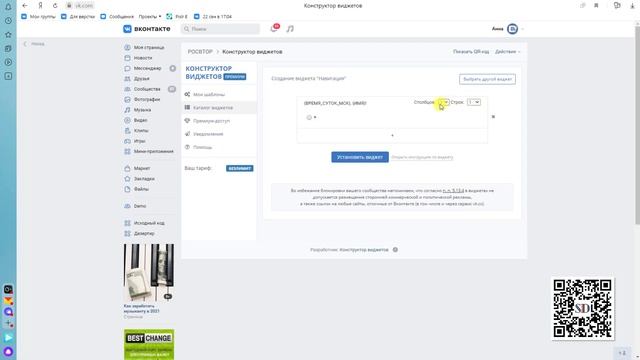
Task: Click the БЕЗЛИМИТ tariff badge
Action: tap(240, 168)
